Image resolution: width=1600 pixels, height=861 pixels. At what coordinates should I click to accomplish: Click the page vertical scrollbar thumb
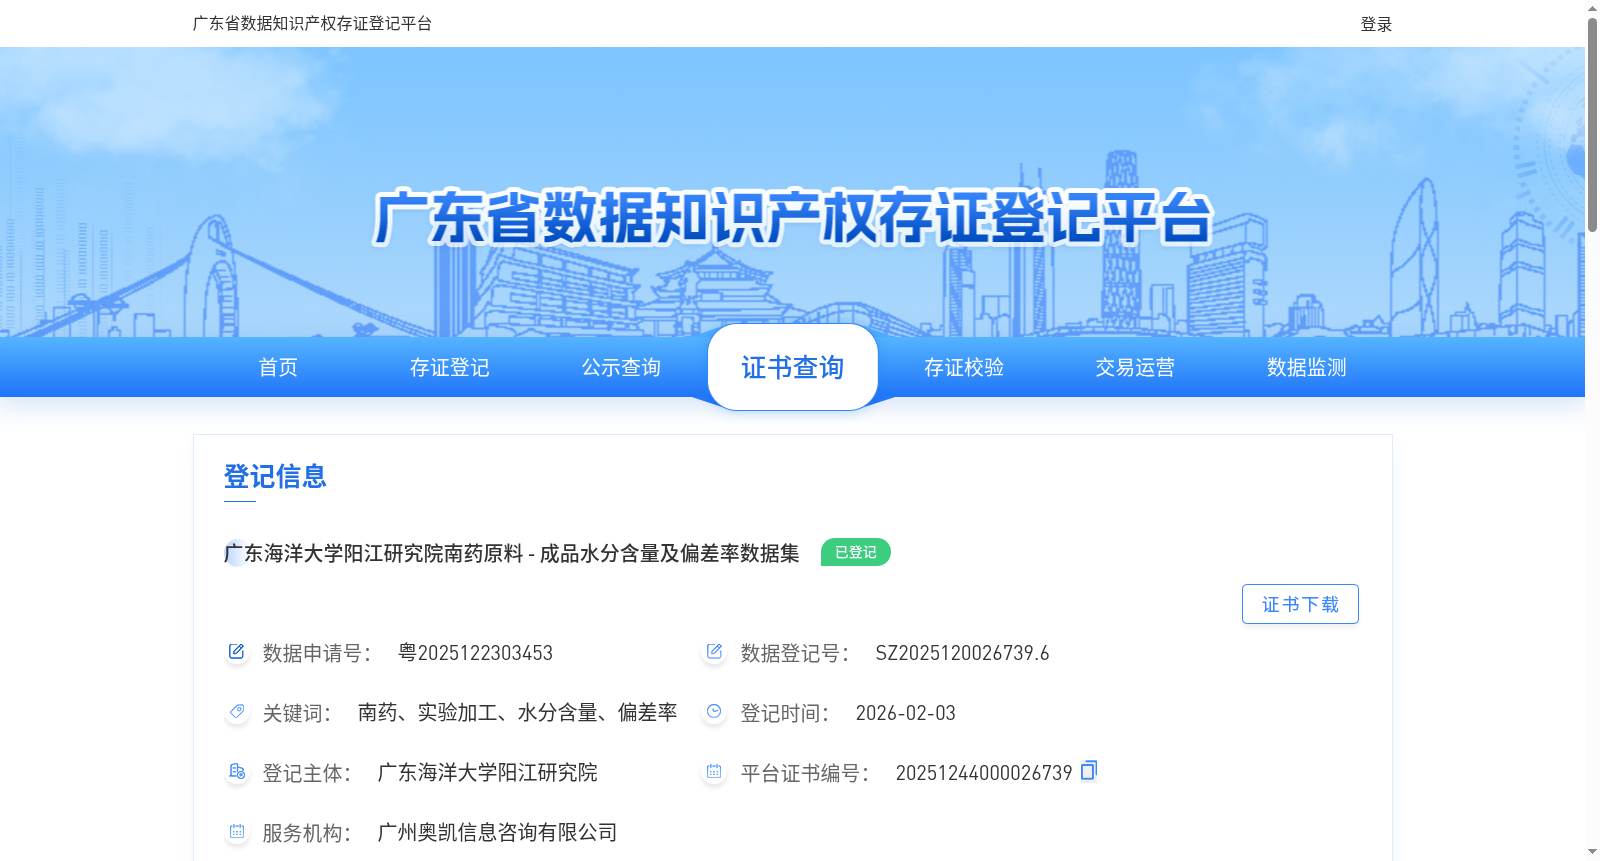pos(1592,124)
